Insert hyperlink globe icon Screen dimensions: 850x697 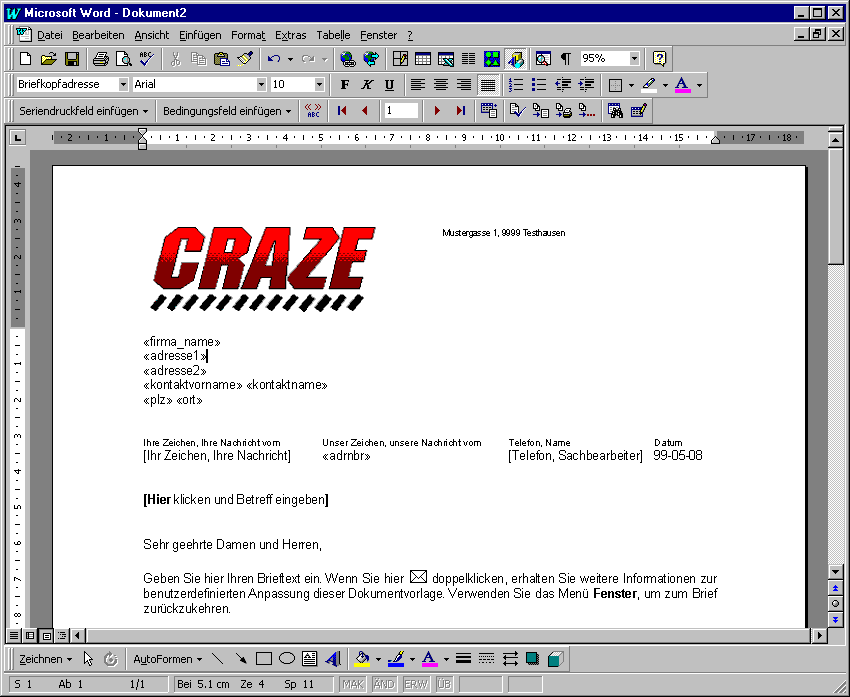point(347,59)
